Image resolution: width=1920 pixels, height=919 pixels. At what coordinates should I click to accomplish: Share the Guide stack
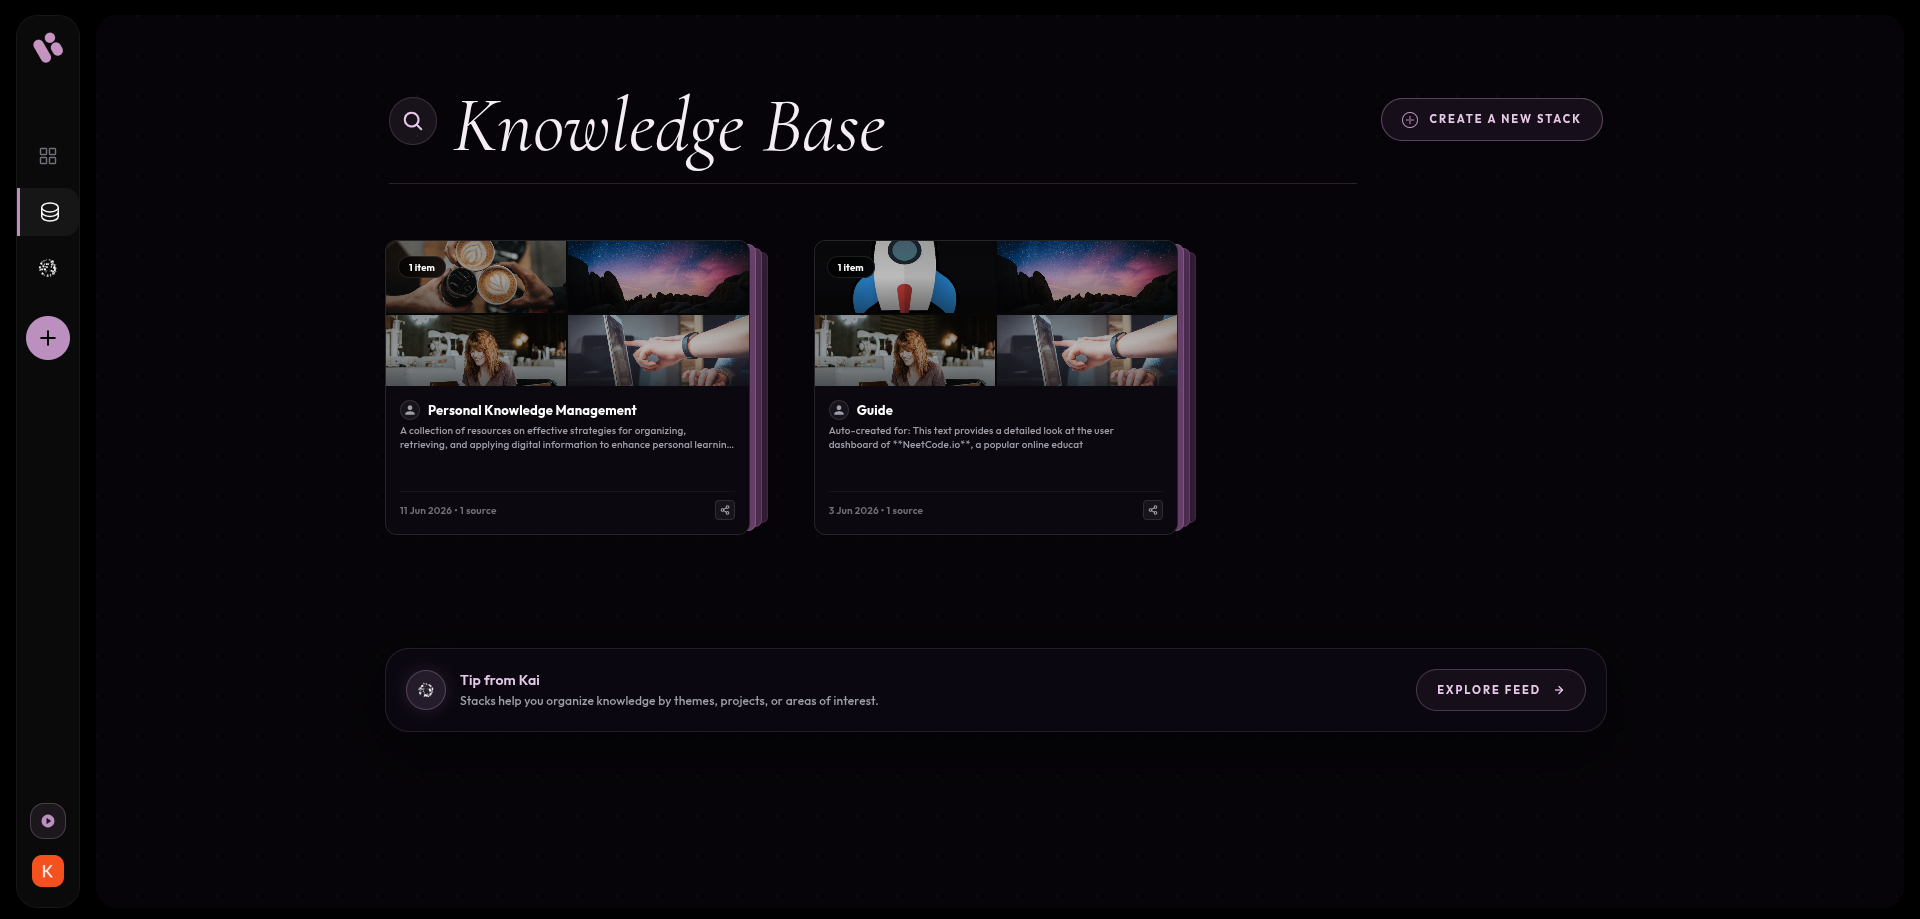[1153, 510]
